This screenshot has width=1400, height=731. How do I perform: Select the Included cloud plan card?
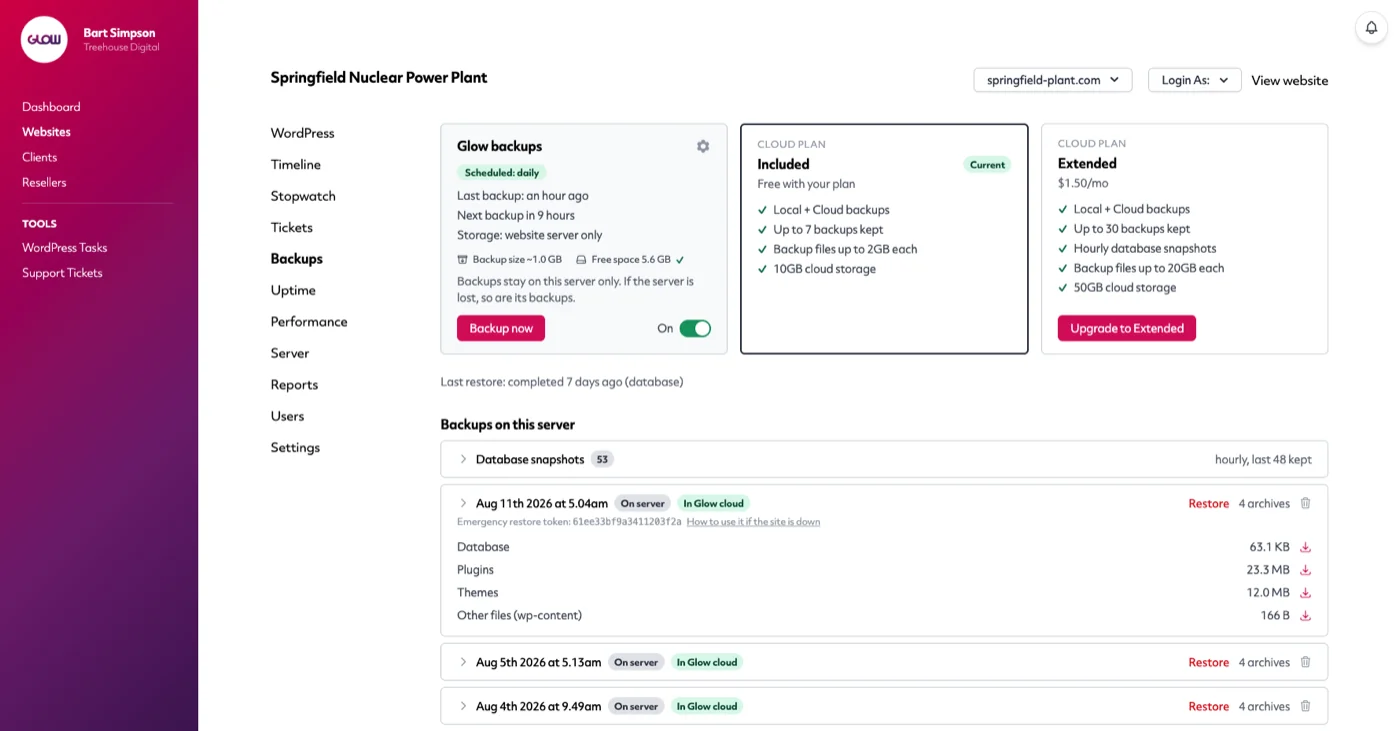pos(884,239)
